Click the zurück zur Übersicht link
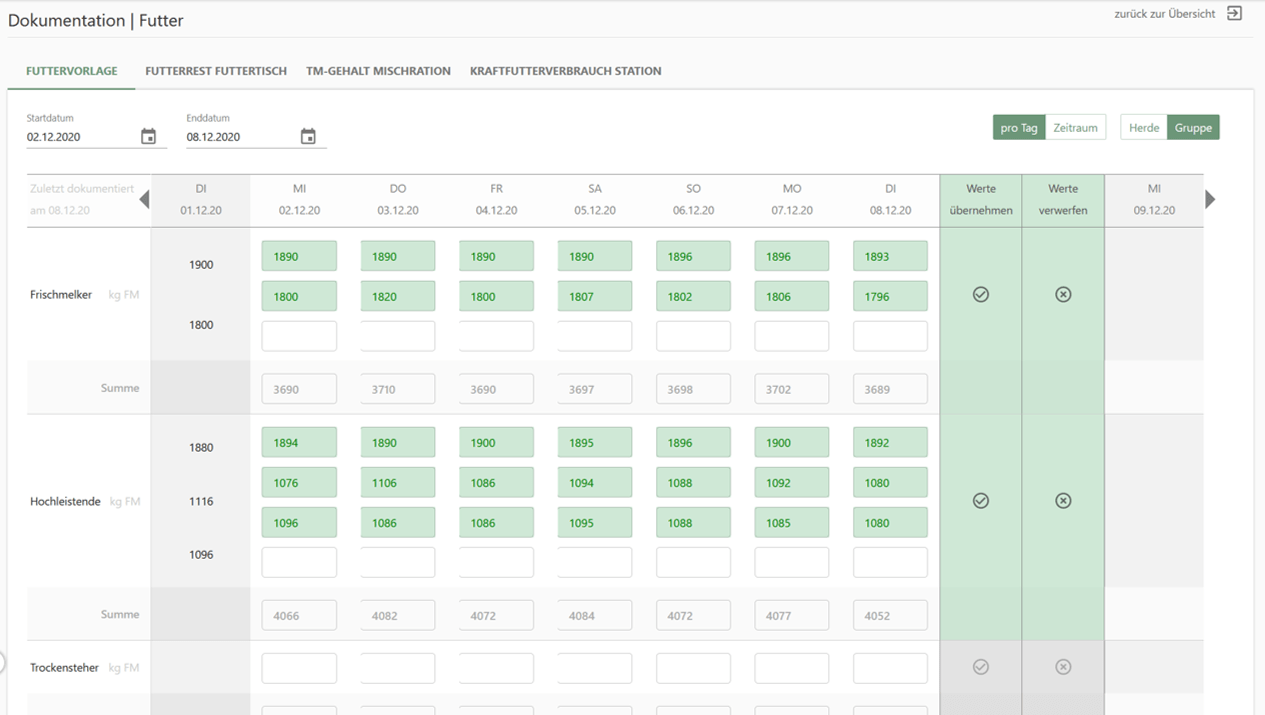Viewport: 1265px width, 715px height. pyautogui.click(x=1165, y=14)
